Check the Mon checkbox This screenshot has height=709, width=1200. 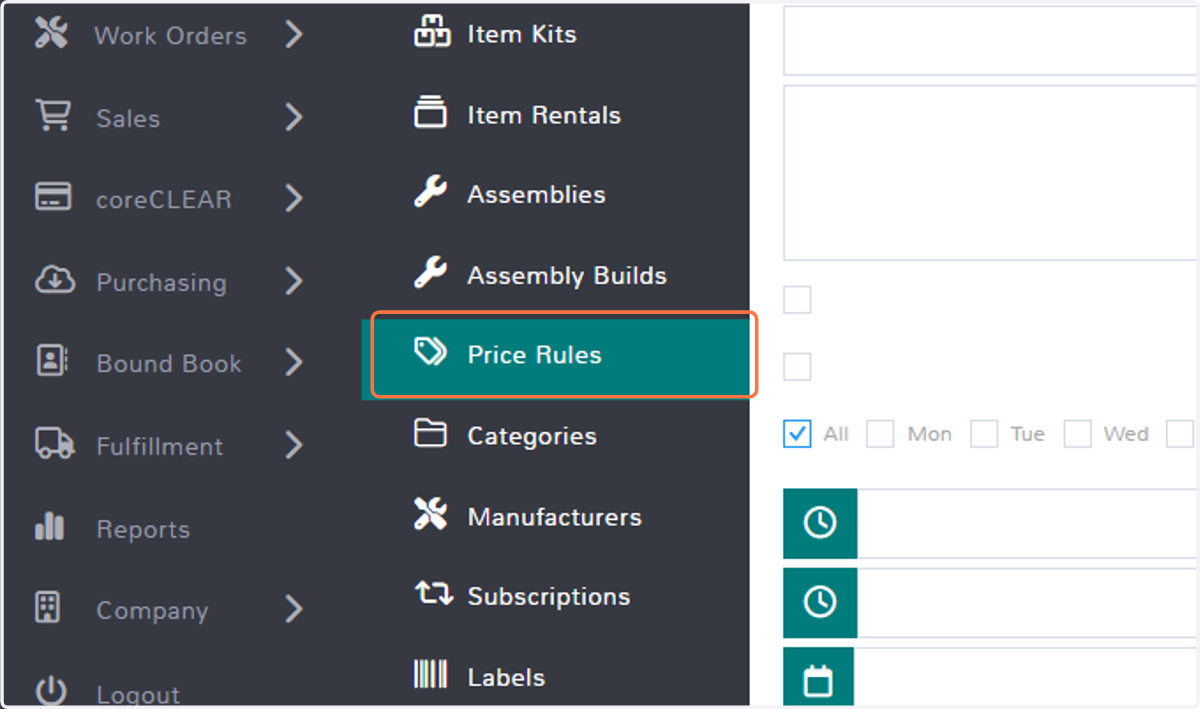coord(880,433)
